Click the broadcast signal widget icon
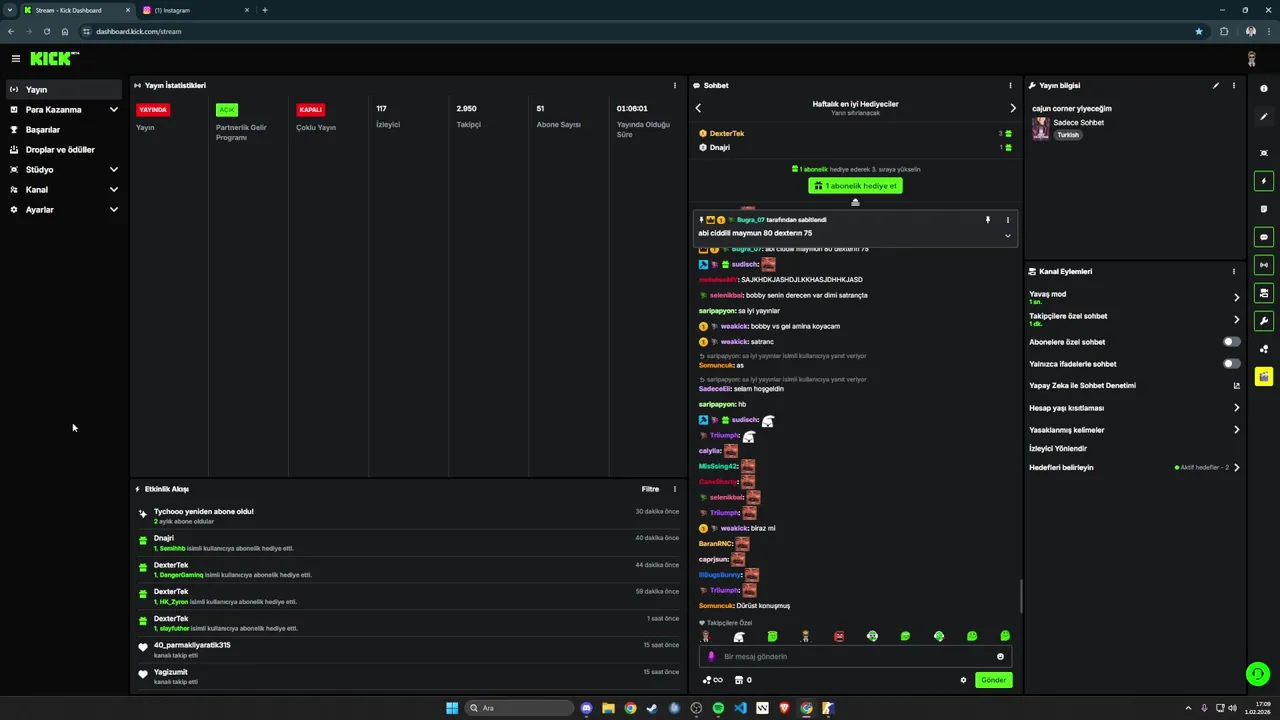Image resolution: width=1280 pixels, height=720 pixels. pos(1264,265)
